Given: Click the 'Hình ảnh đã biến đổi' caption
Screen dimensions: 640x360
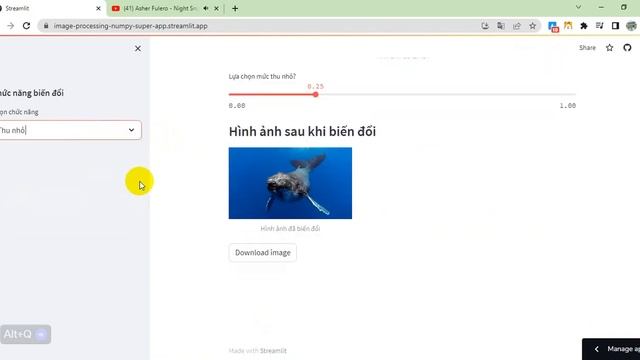Looking at the screenshot, I should click(x=290, y=229).
